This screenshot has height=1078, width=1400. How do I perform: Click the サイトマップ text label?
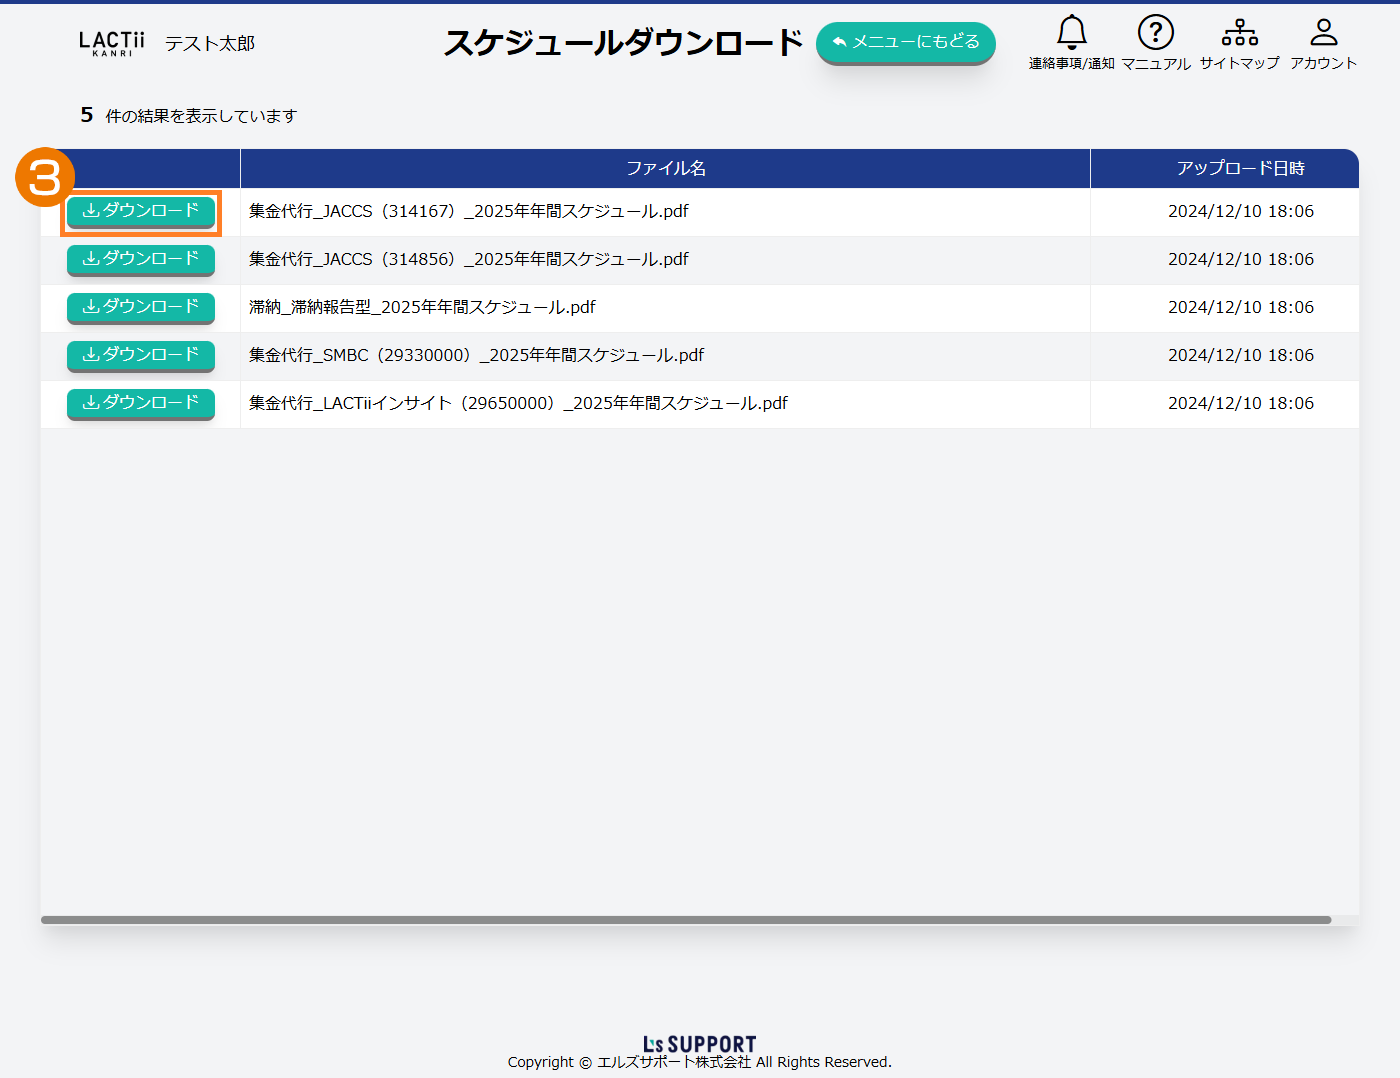[1239, 63]
